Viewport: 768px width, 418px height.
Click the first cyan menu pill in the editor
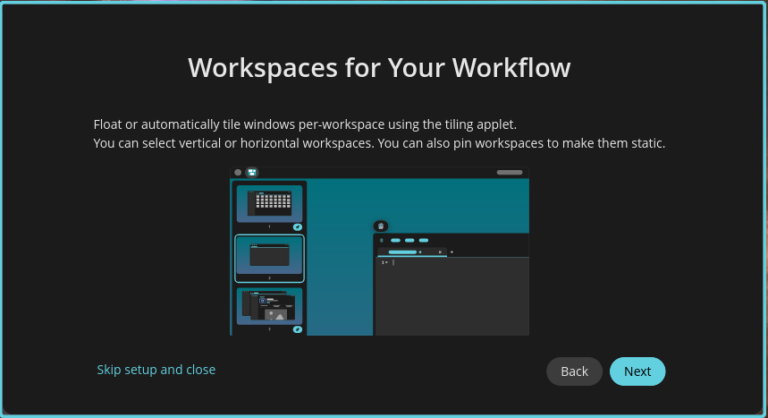395,241
